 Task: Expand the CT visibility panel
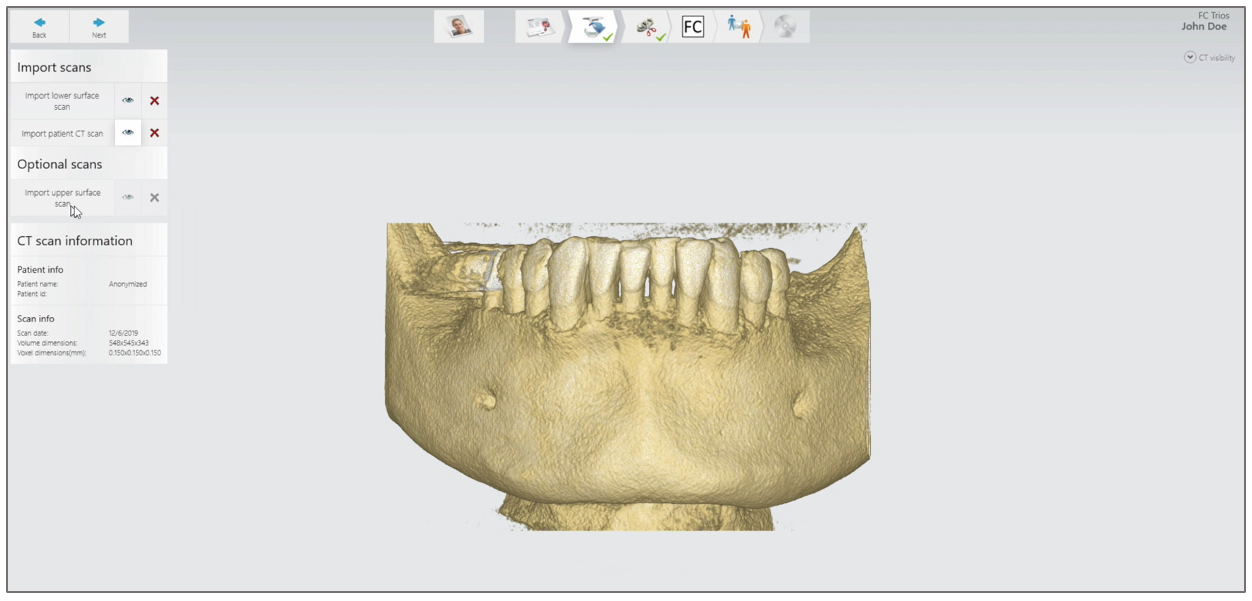1188,58
